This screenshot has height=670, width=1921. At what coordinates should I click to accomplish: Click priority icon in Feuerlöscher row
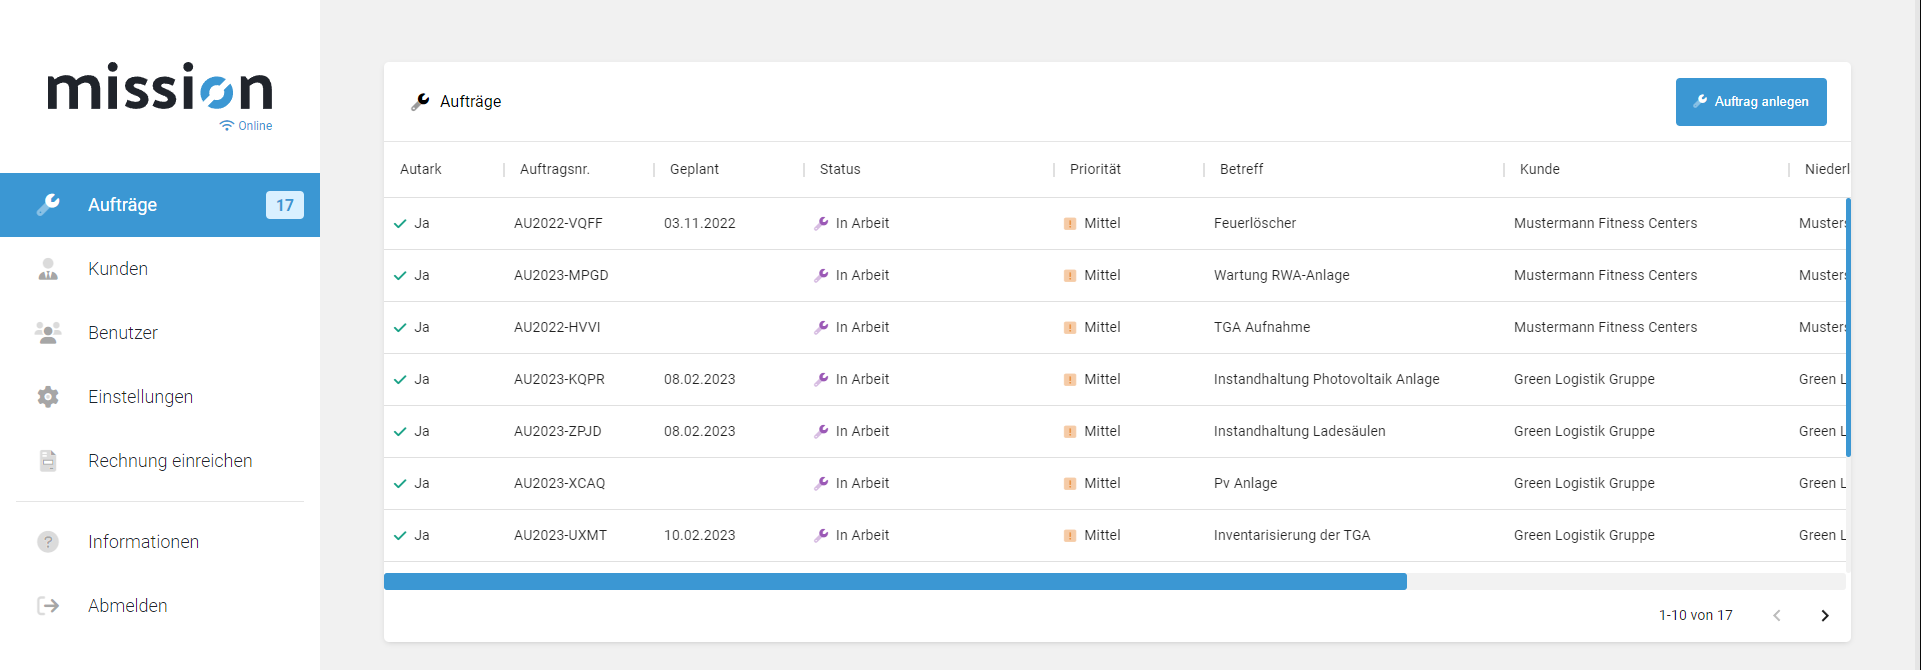coord(1070,224)
